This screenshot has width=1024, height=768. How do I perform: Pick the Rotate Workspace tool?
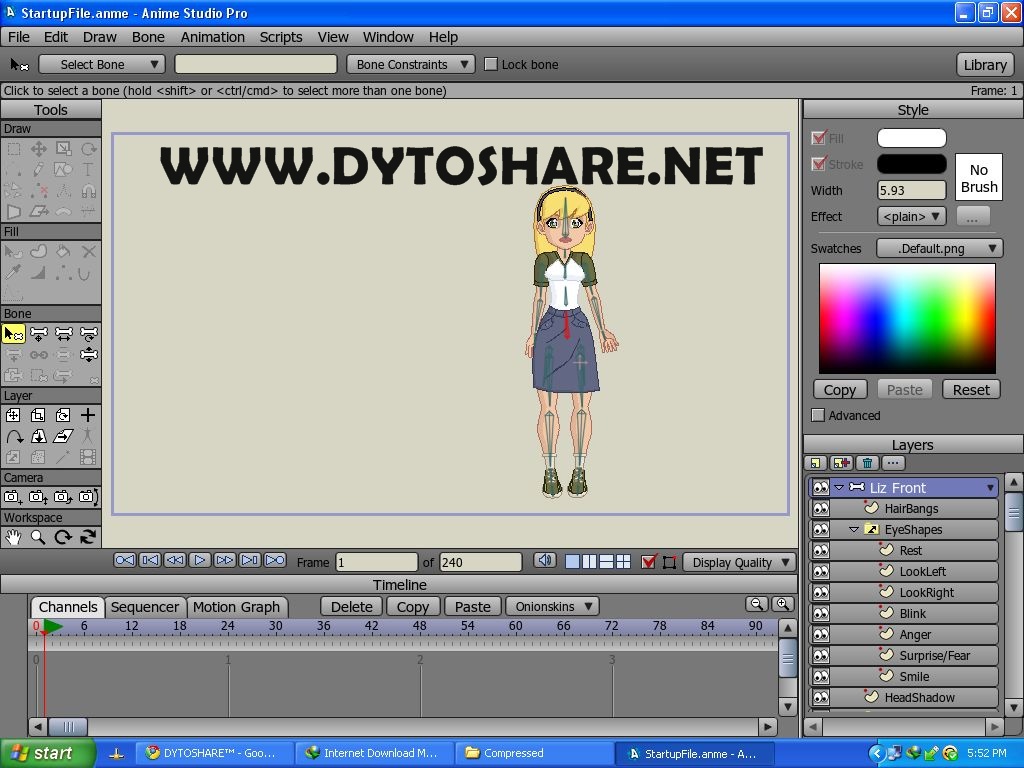tap(63, 537)
